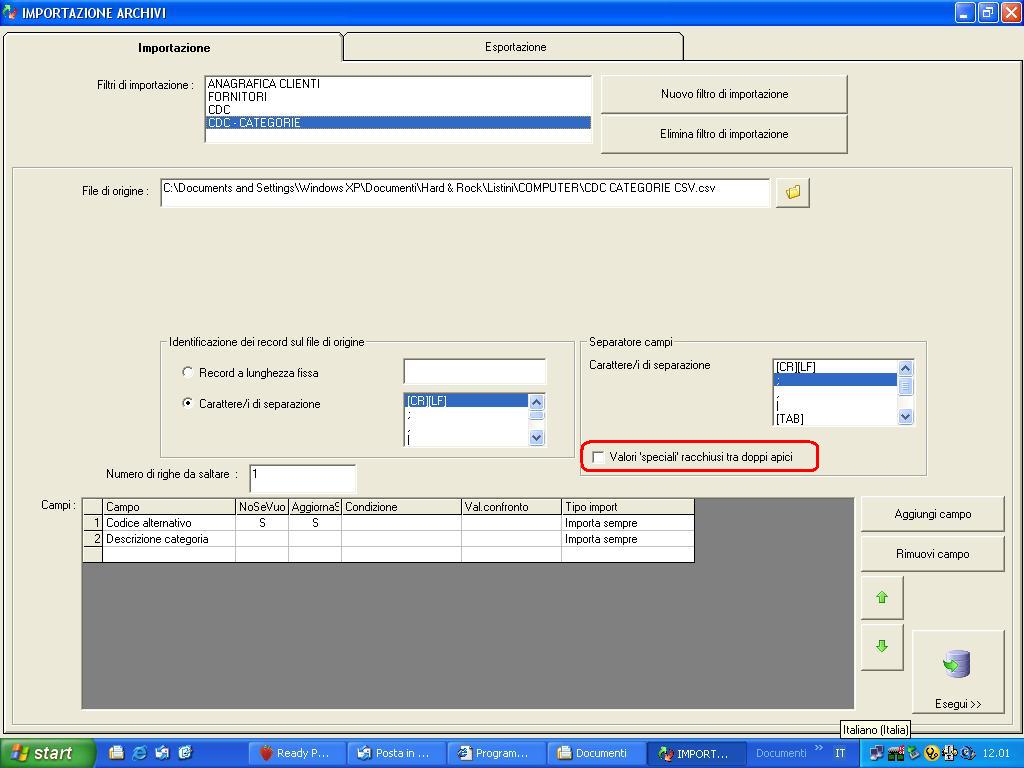Select ANAGRAFICA CLIENTI import filter

[398, 84]
